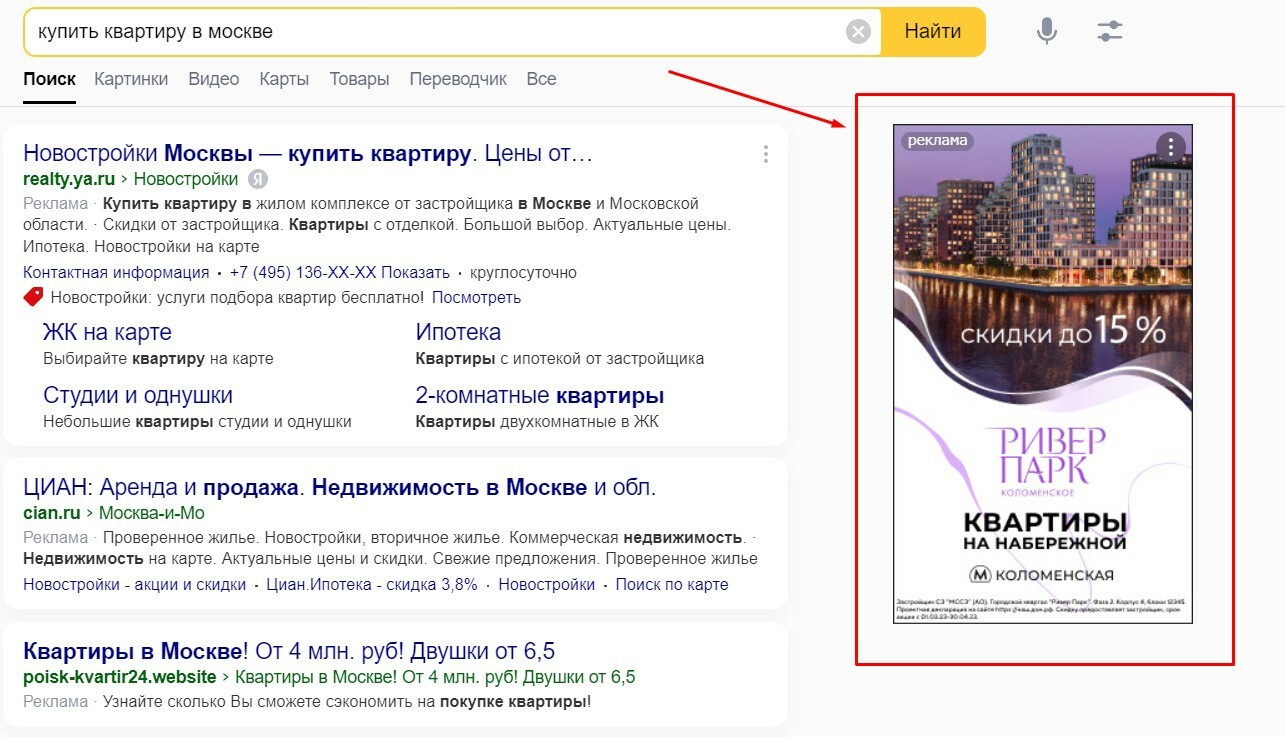
Task: Click the Посмотреть link
Action: (476, 297)
